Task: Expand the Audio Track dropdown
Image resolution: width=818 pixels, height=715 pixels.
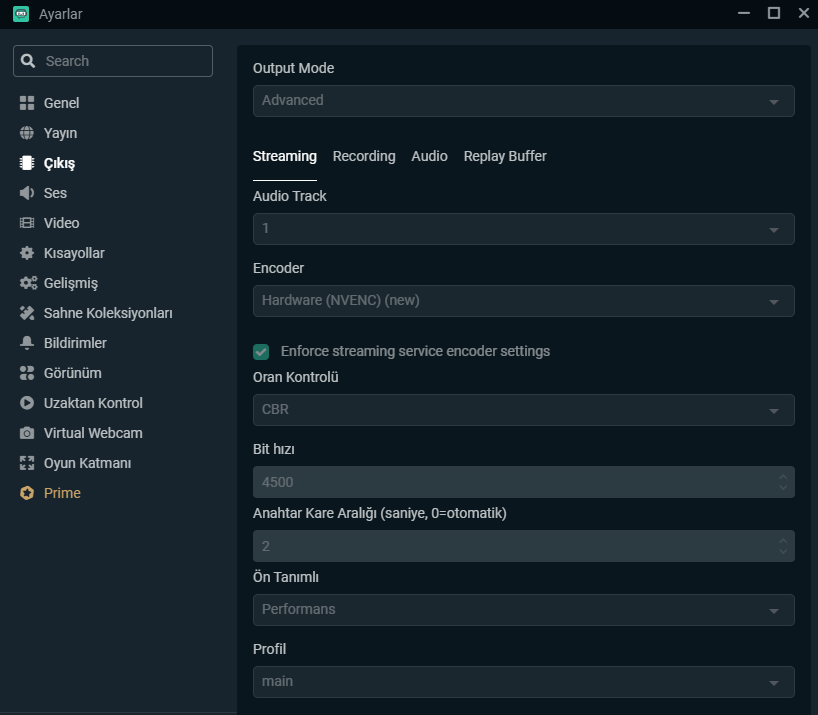Action: pos(524,229)
